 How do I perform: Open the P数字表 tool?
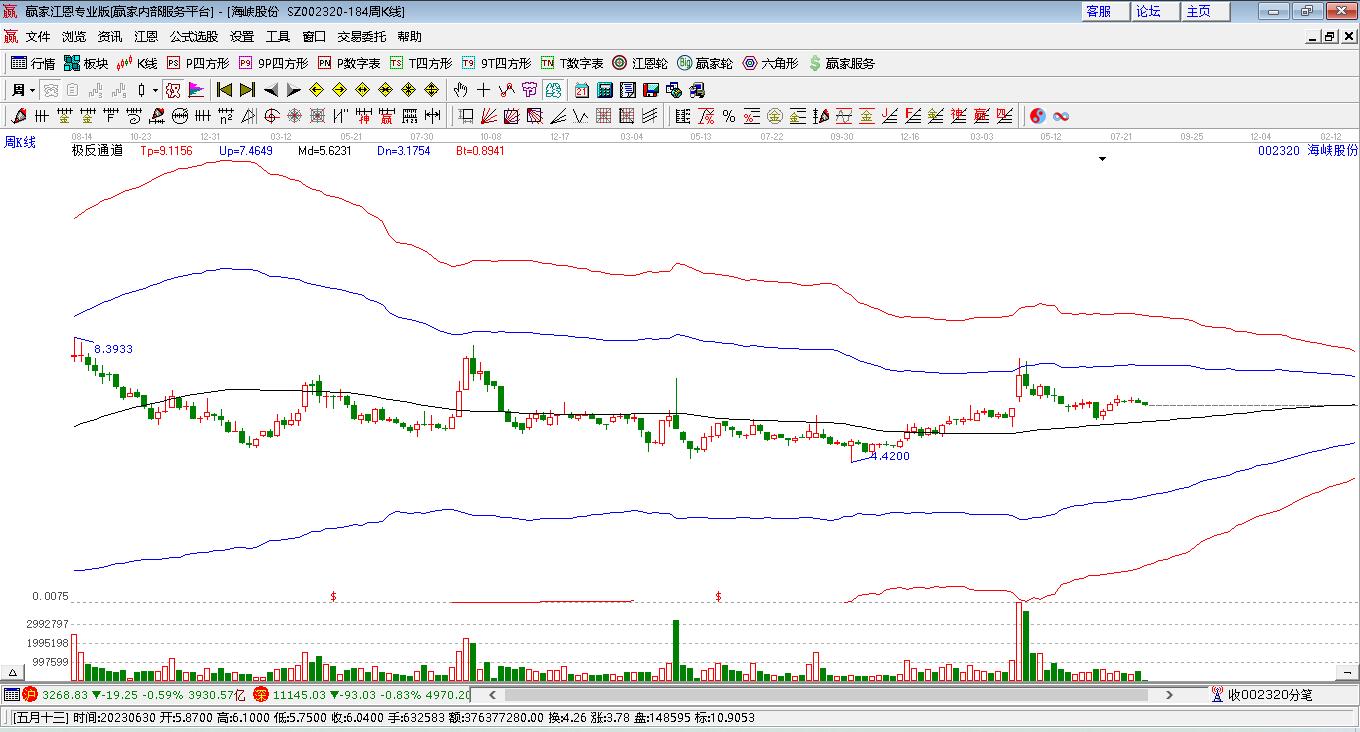[349, 63]
